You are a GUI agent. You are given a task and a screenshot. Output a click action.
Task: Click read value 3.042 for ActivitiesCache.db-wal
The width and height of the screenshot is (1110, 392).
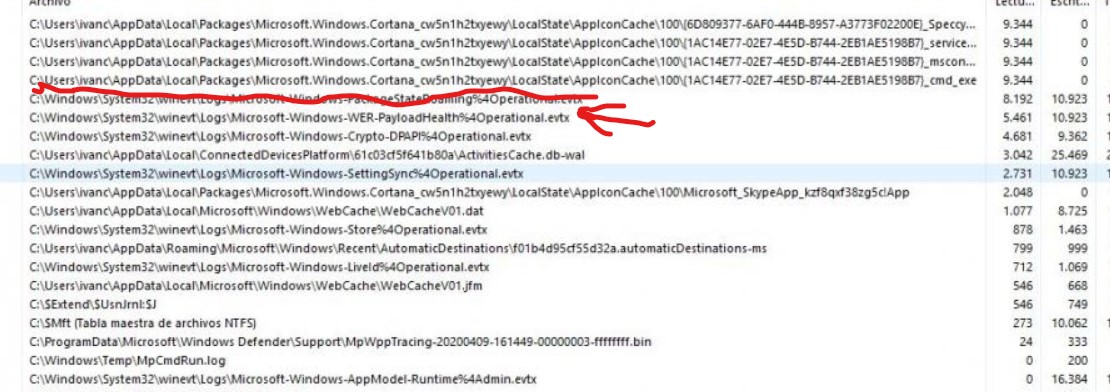click(x=1017, y=154)
